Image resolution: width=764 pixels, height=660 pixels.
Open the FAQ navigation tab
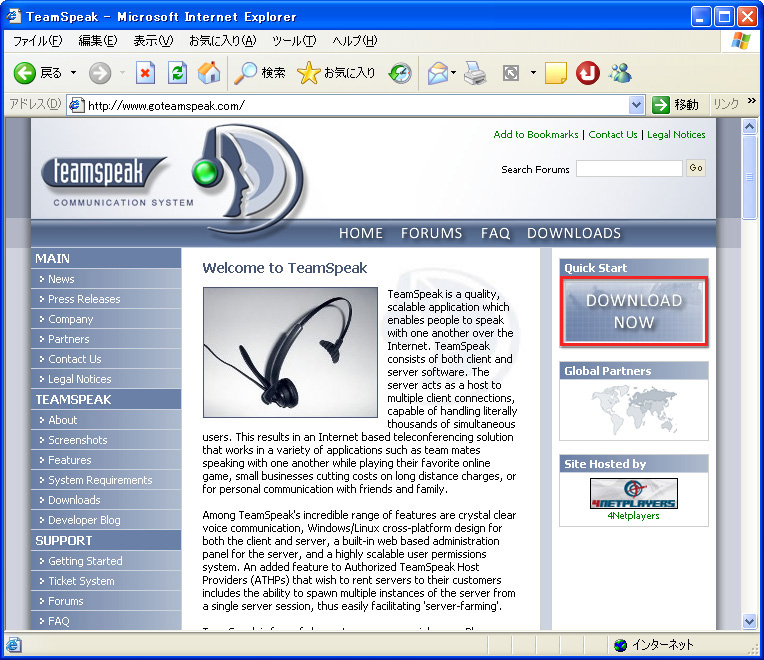coord(495,233)
